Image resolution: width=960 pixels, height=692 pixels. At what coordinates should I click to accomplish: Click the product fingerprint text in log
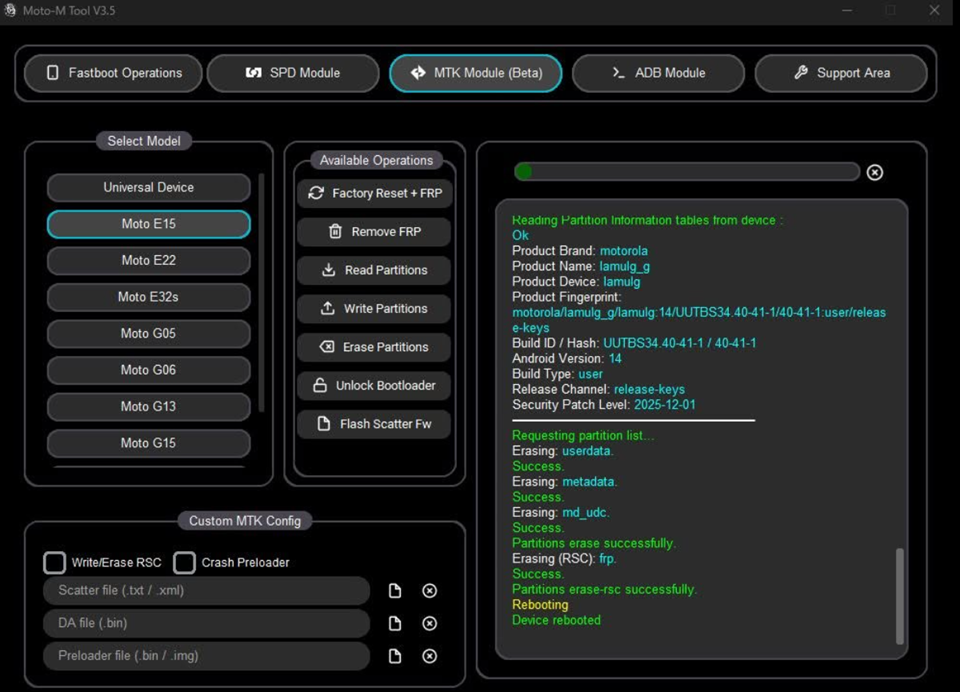(699, 320)
